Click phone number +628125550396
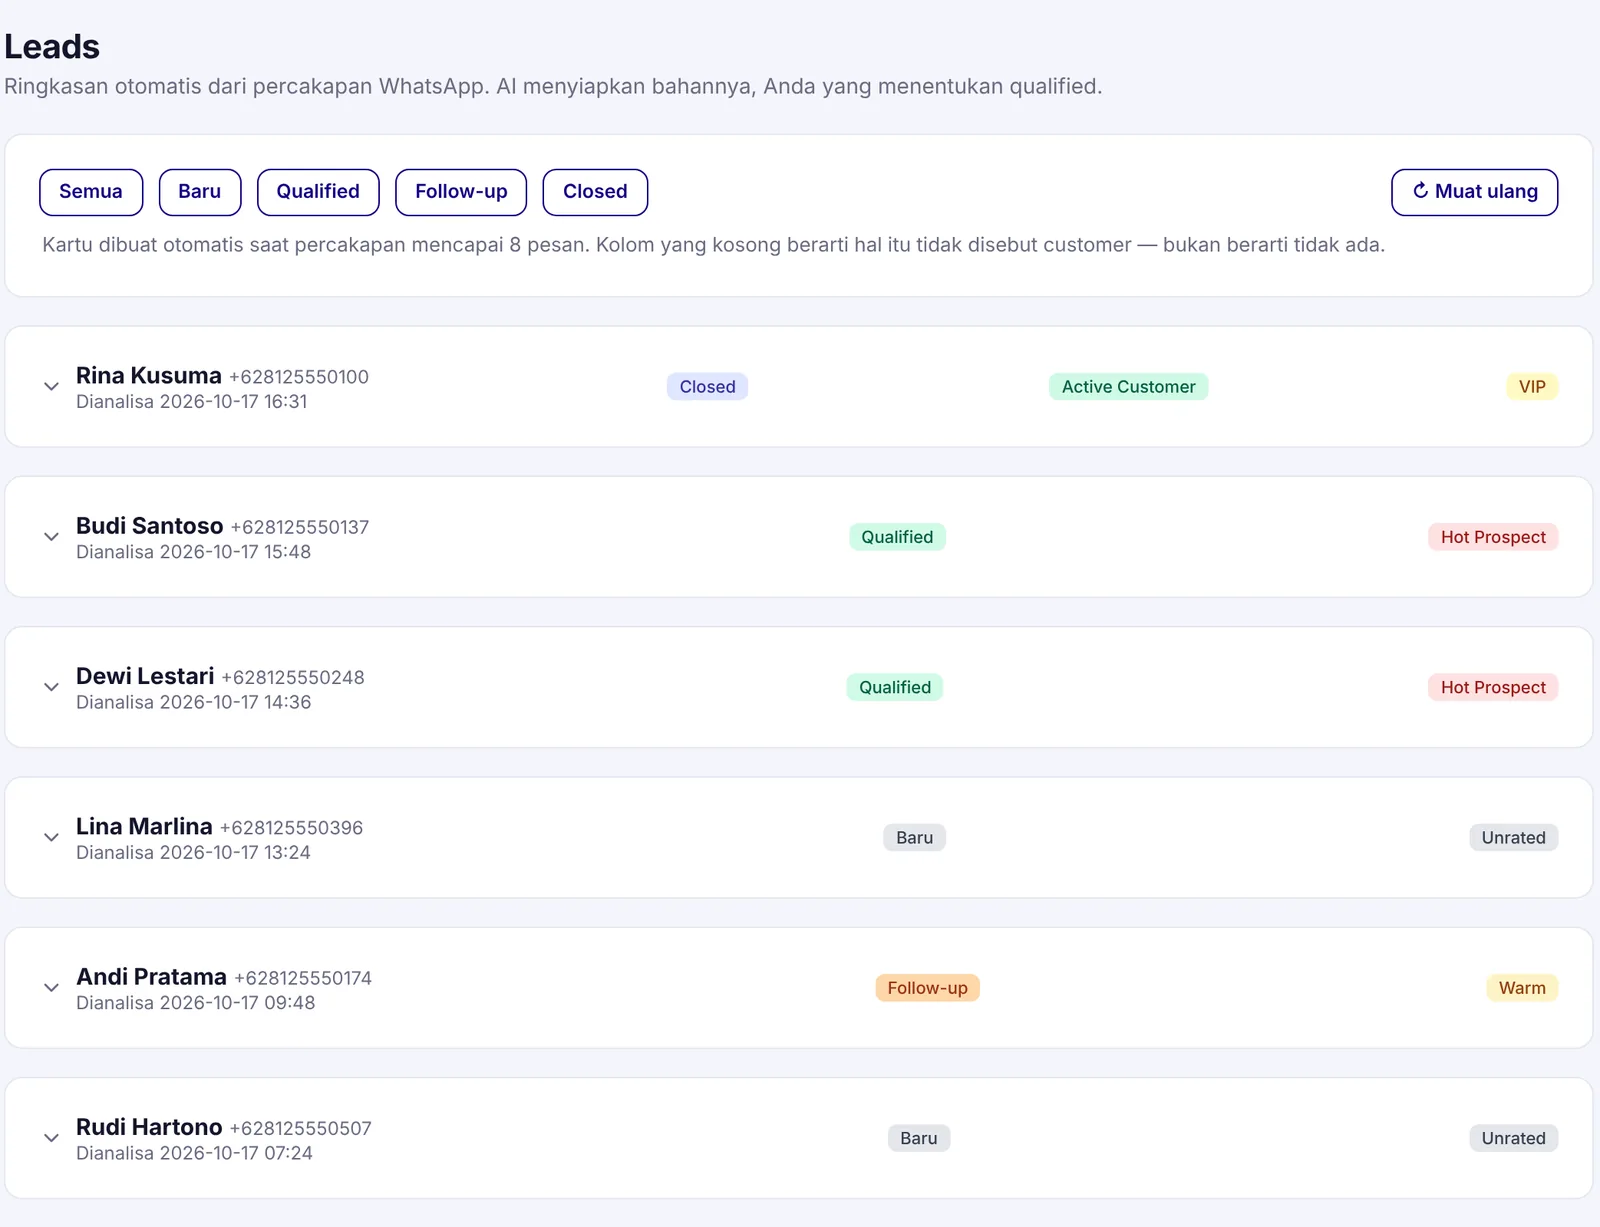Image resolution: width=1600 pixels, height=1227 pixels. point(292,828)
